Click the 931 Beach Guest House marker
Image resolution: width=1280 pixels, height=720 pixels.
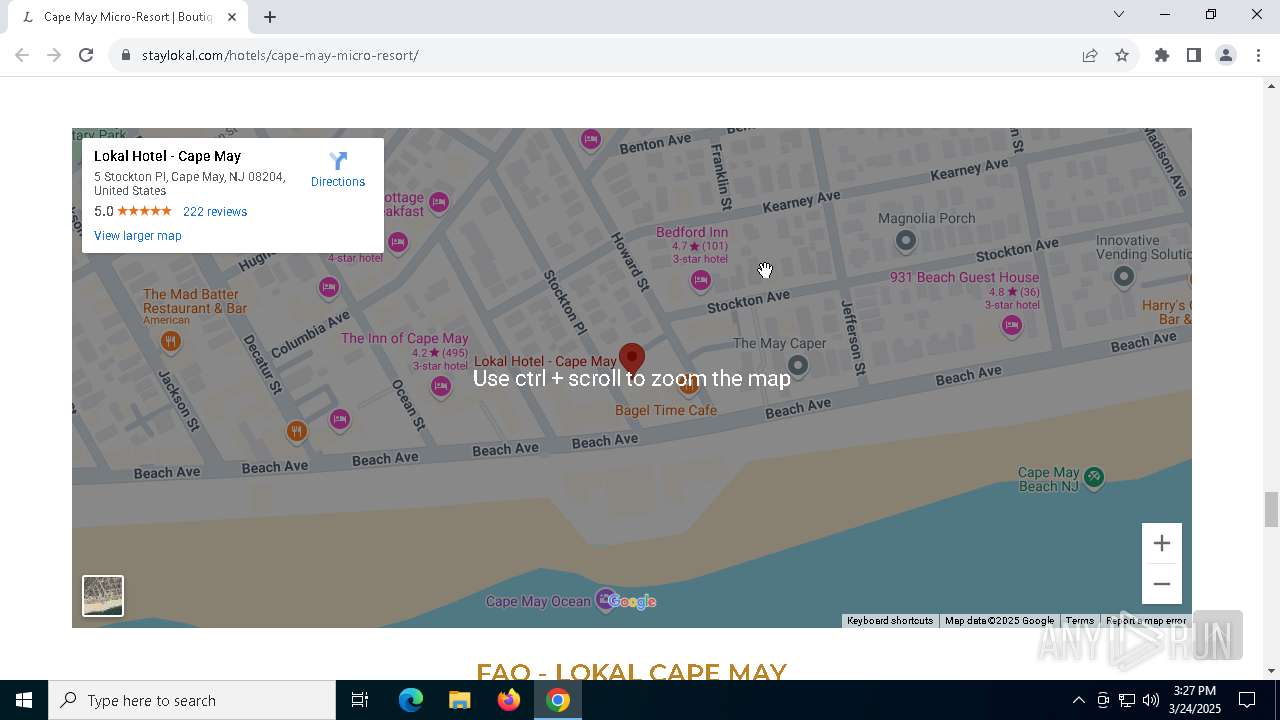(x=1012, y=325)
